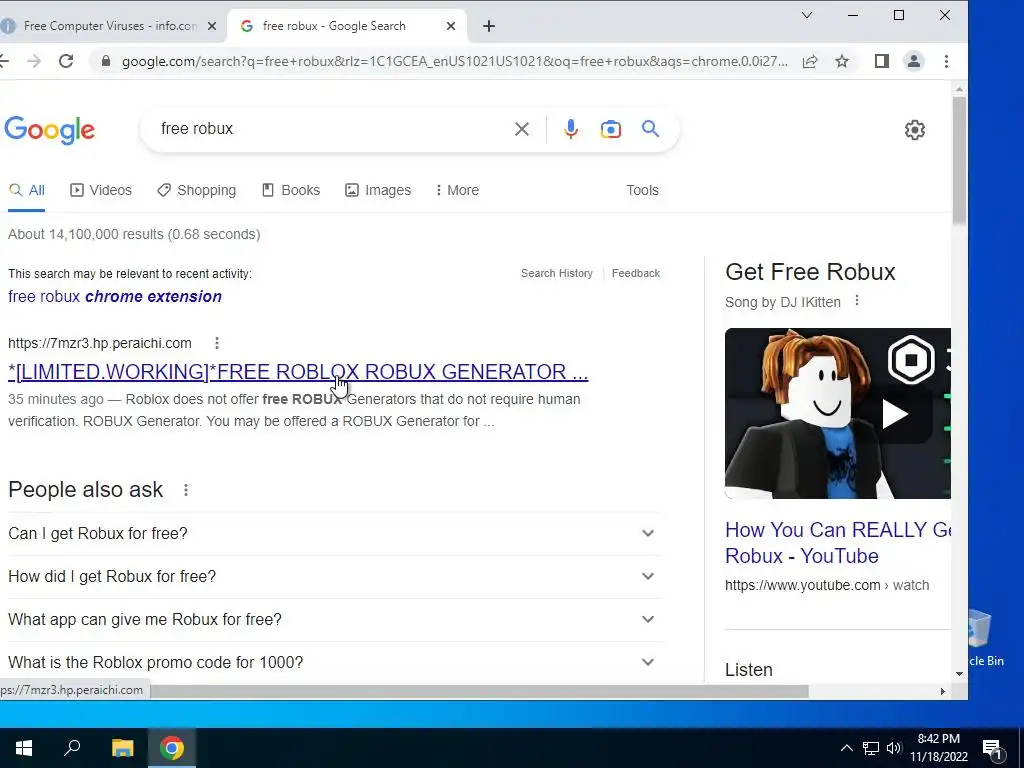Click the Feedback link

click(635, 273)
